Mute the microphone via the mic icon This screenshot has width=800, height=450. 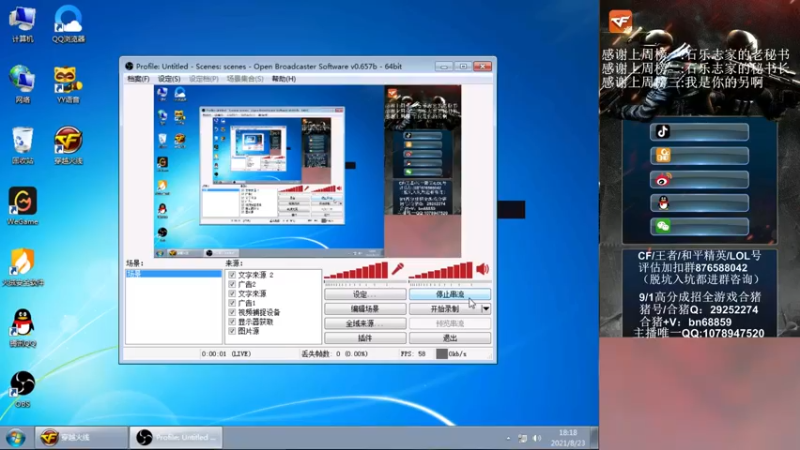[397, 269]
